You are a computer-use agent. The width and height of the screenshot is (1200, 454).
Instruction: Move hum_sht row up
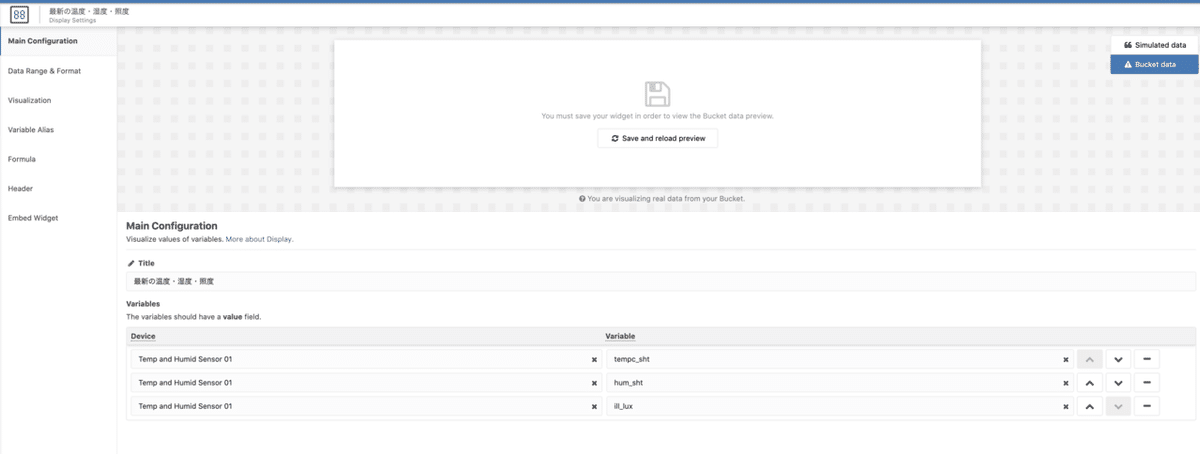pos(1089,382)
